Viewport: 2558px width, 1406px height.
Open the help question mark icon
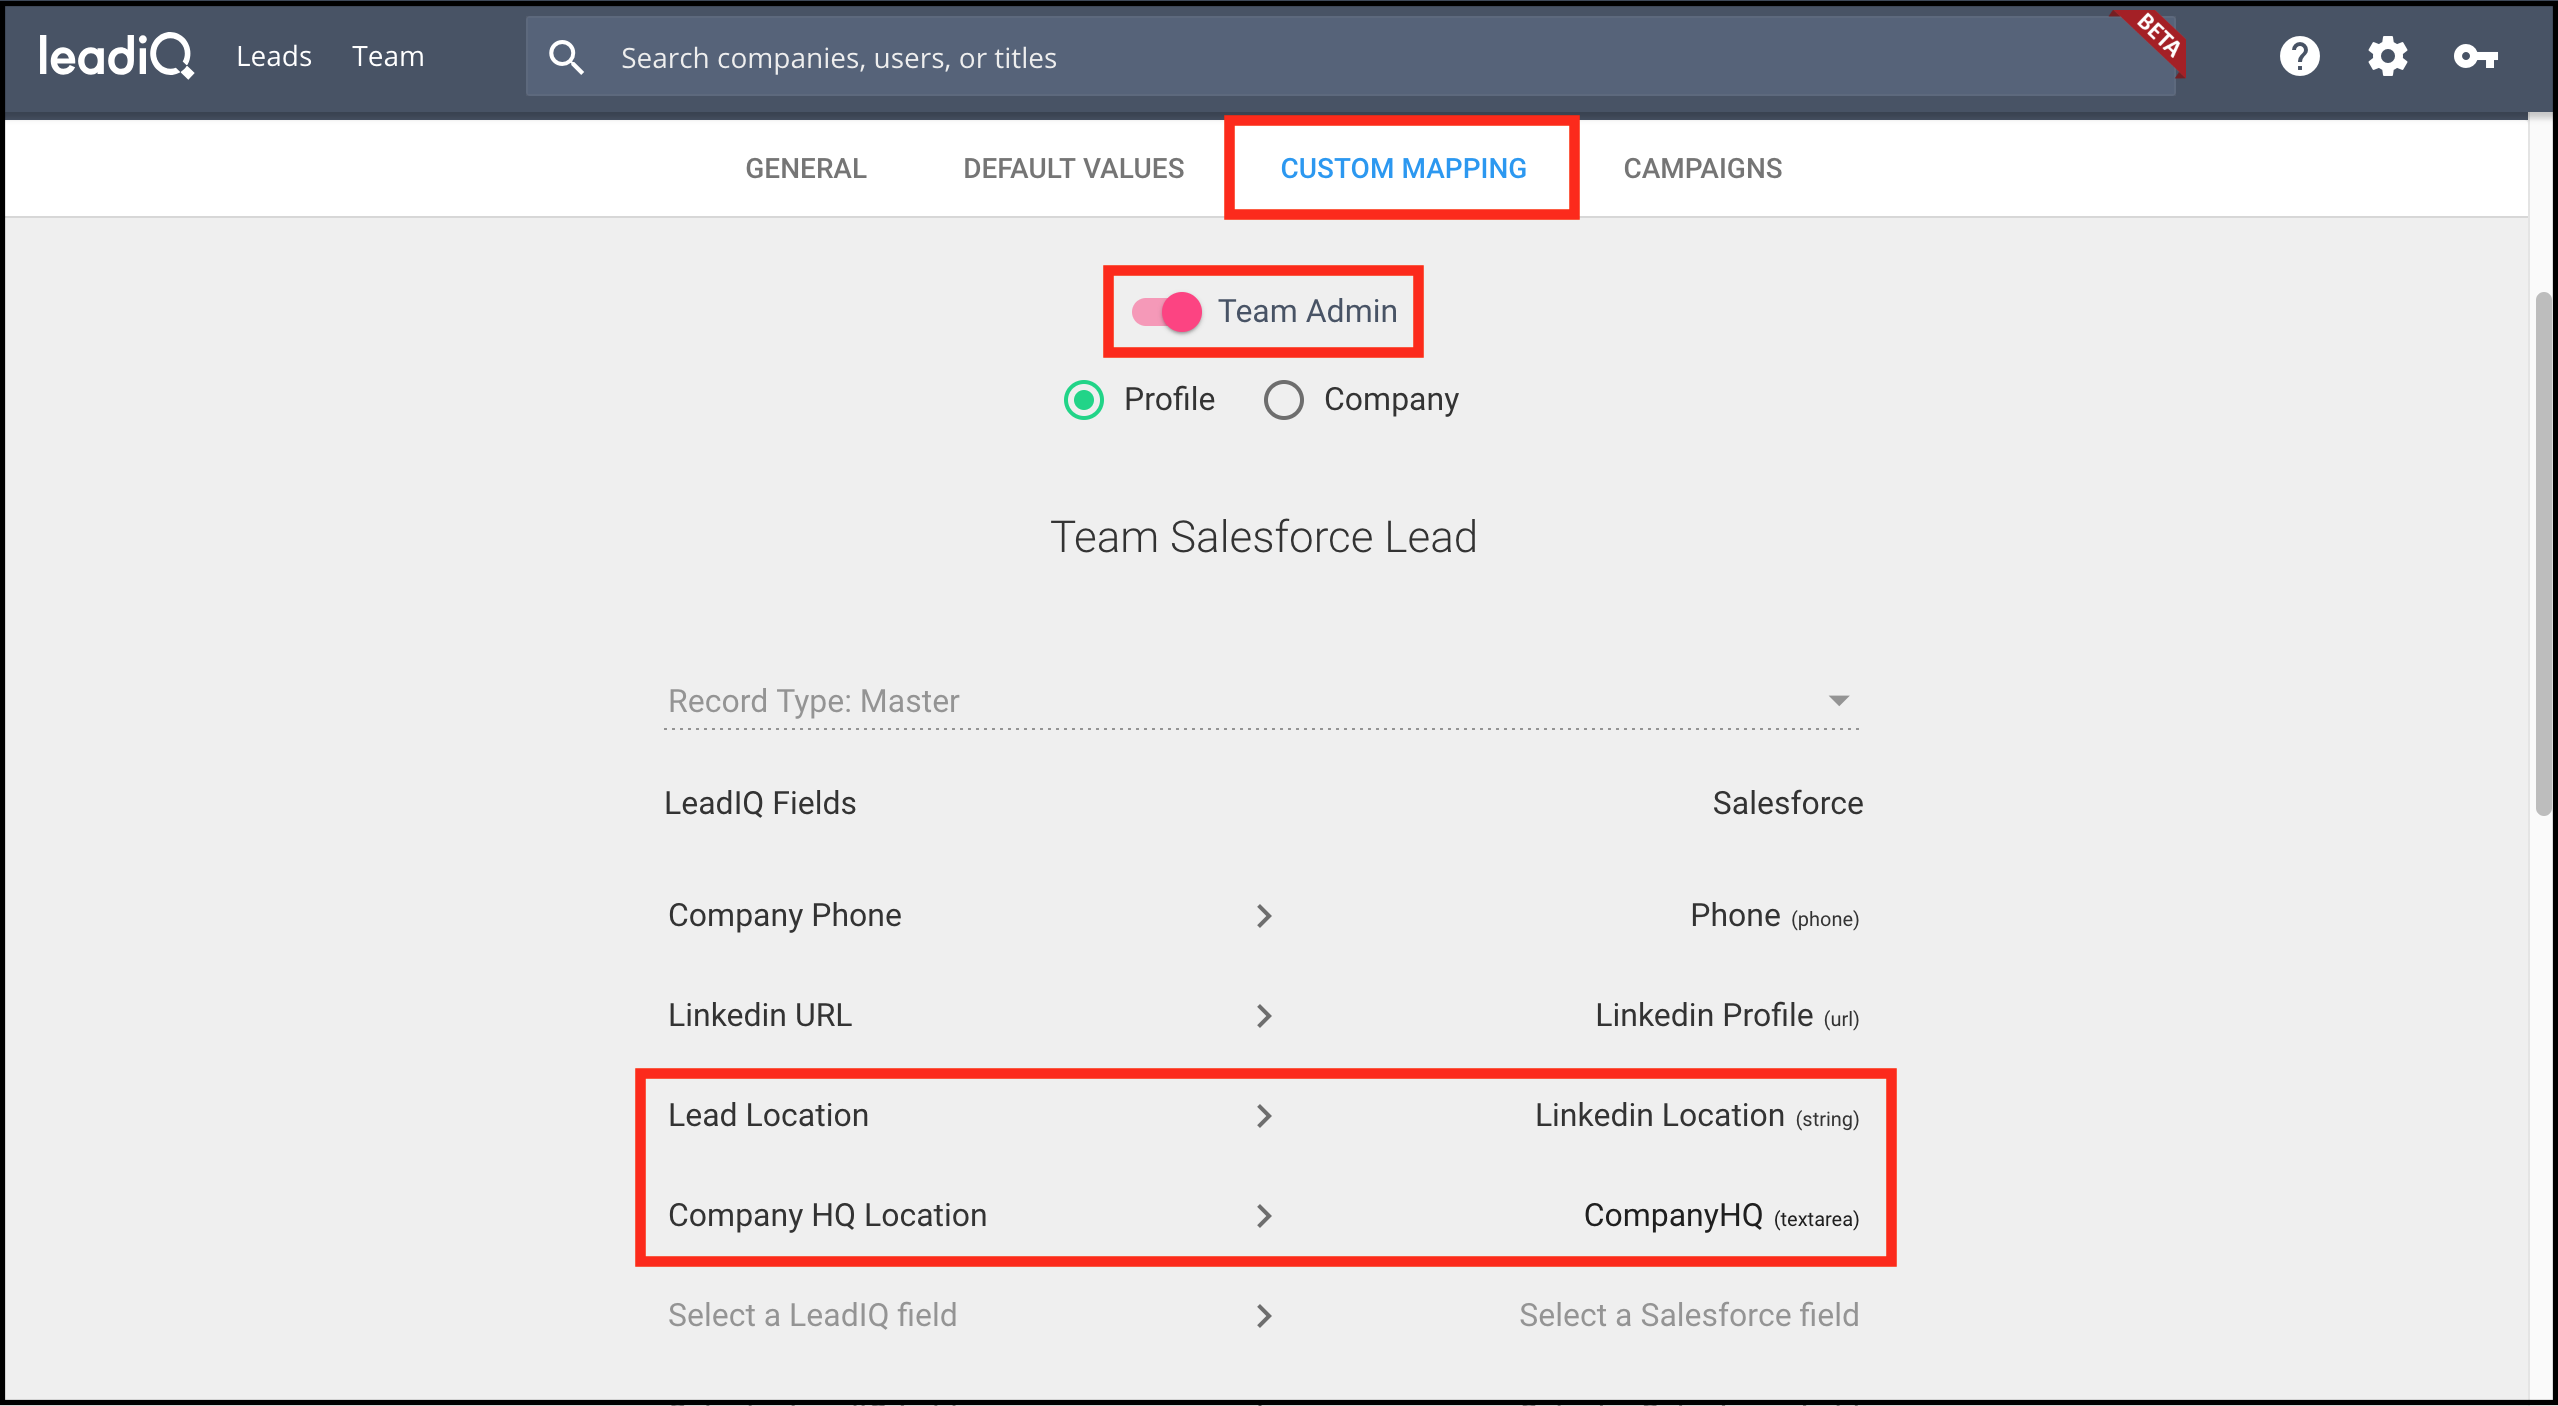[2299, 56]
